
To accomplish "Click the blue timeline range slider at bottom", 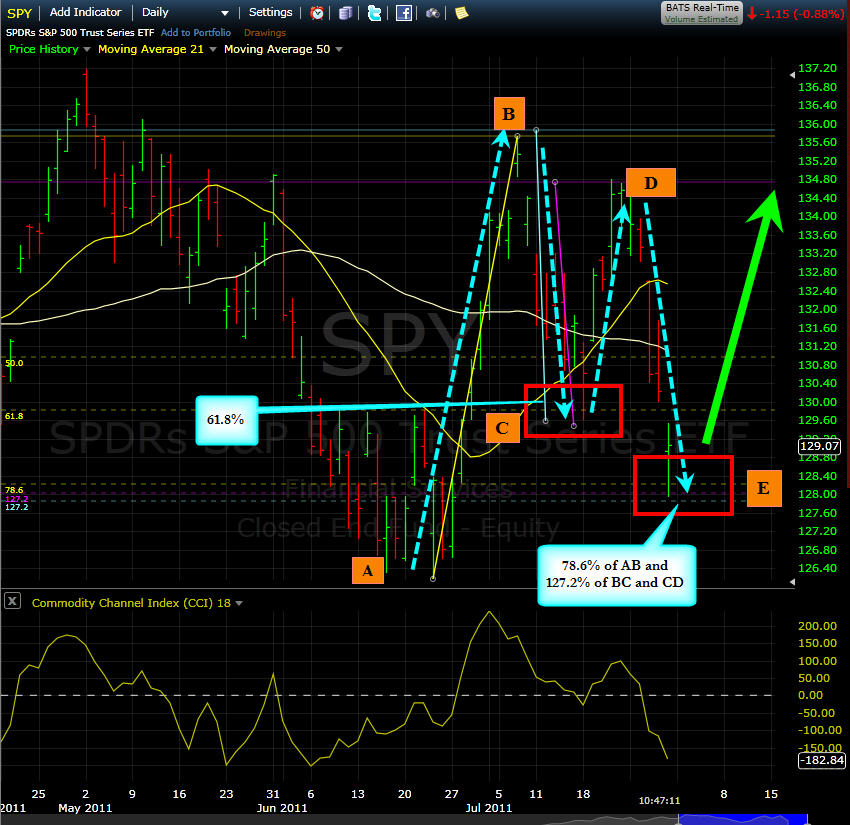I will click(743, 819).
